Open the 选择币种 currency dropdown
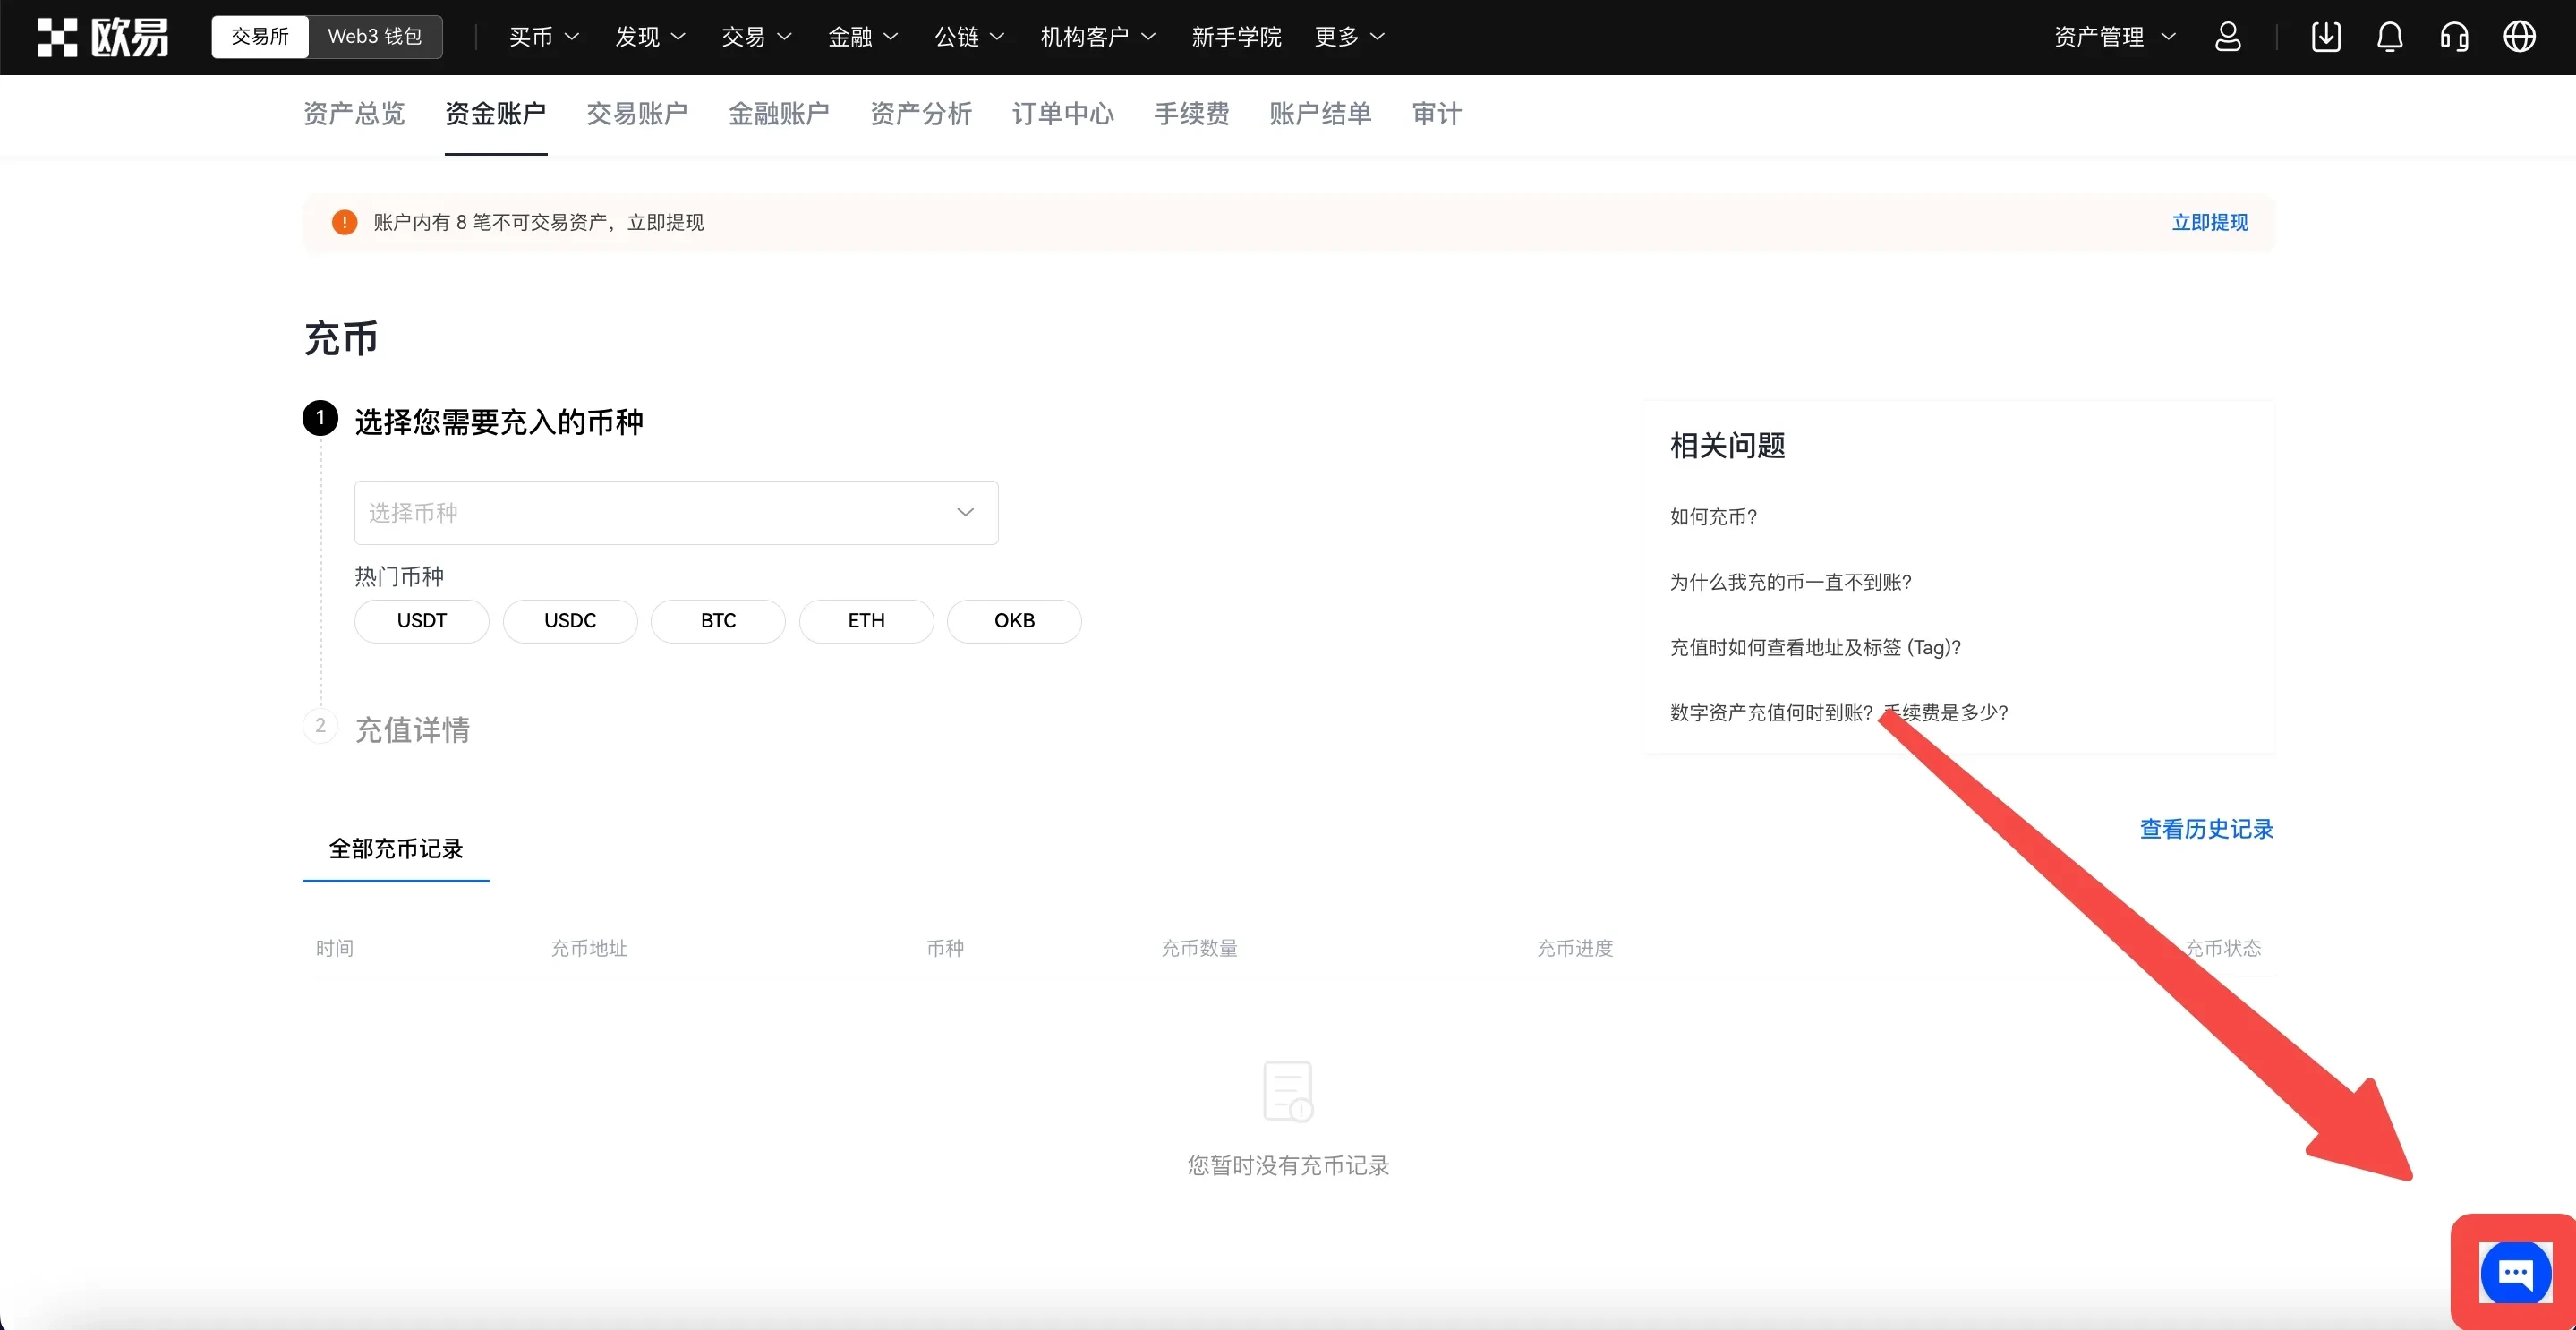The width and height of the screenshot is (2576, 1330). (676, 512)
